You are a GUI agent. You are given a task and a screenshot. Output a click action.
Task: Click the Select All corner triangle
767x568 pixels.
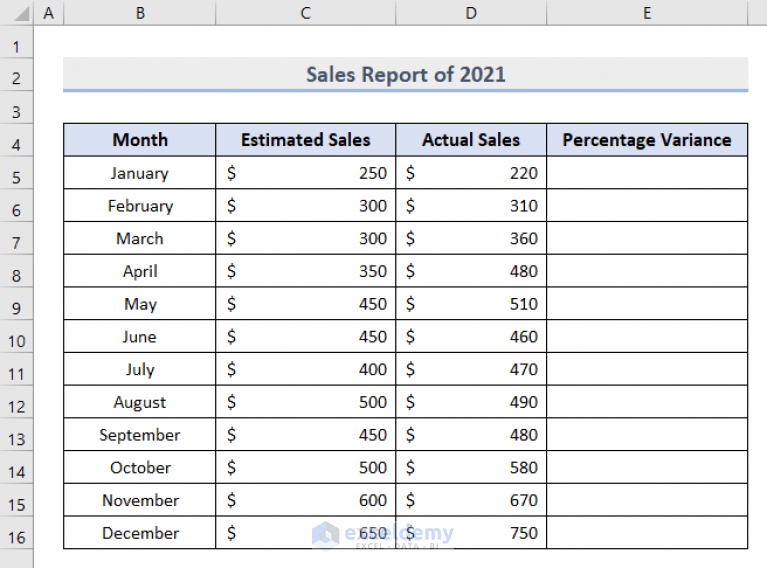(x=22, y=14)
